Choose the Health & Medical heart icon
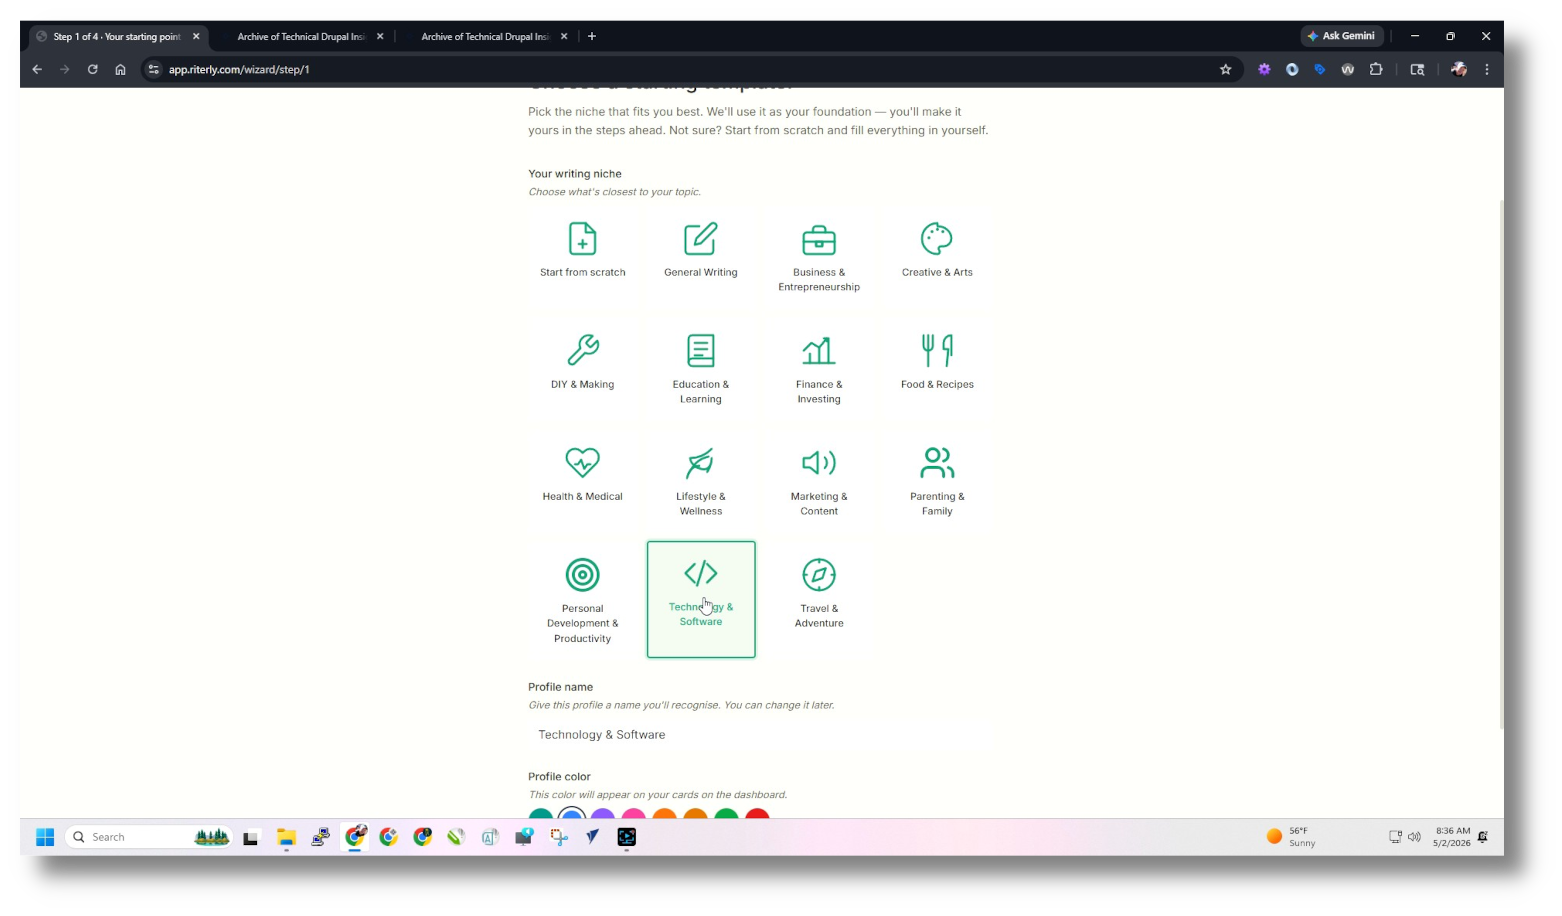Screen dimensions: 1562x916 coord(583,463)
